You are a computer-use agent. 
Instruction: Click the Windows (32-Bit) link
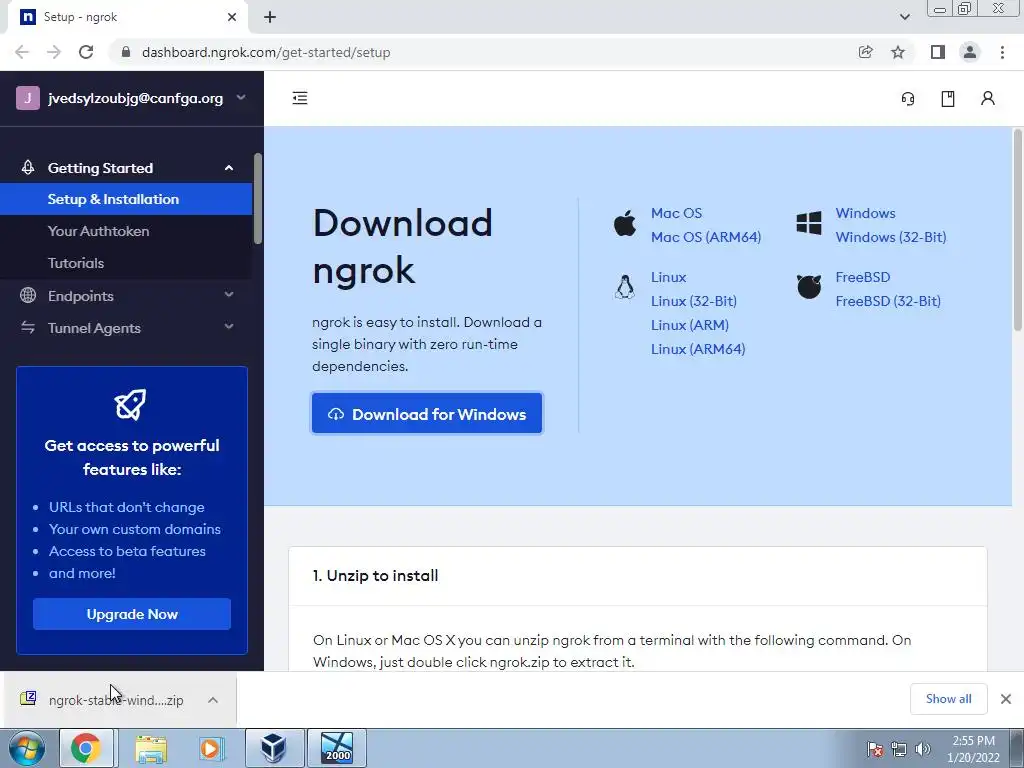tap(891, 237)
